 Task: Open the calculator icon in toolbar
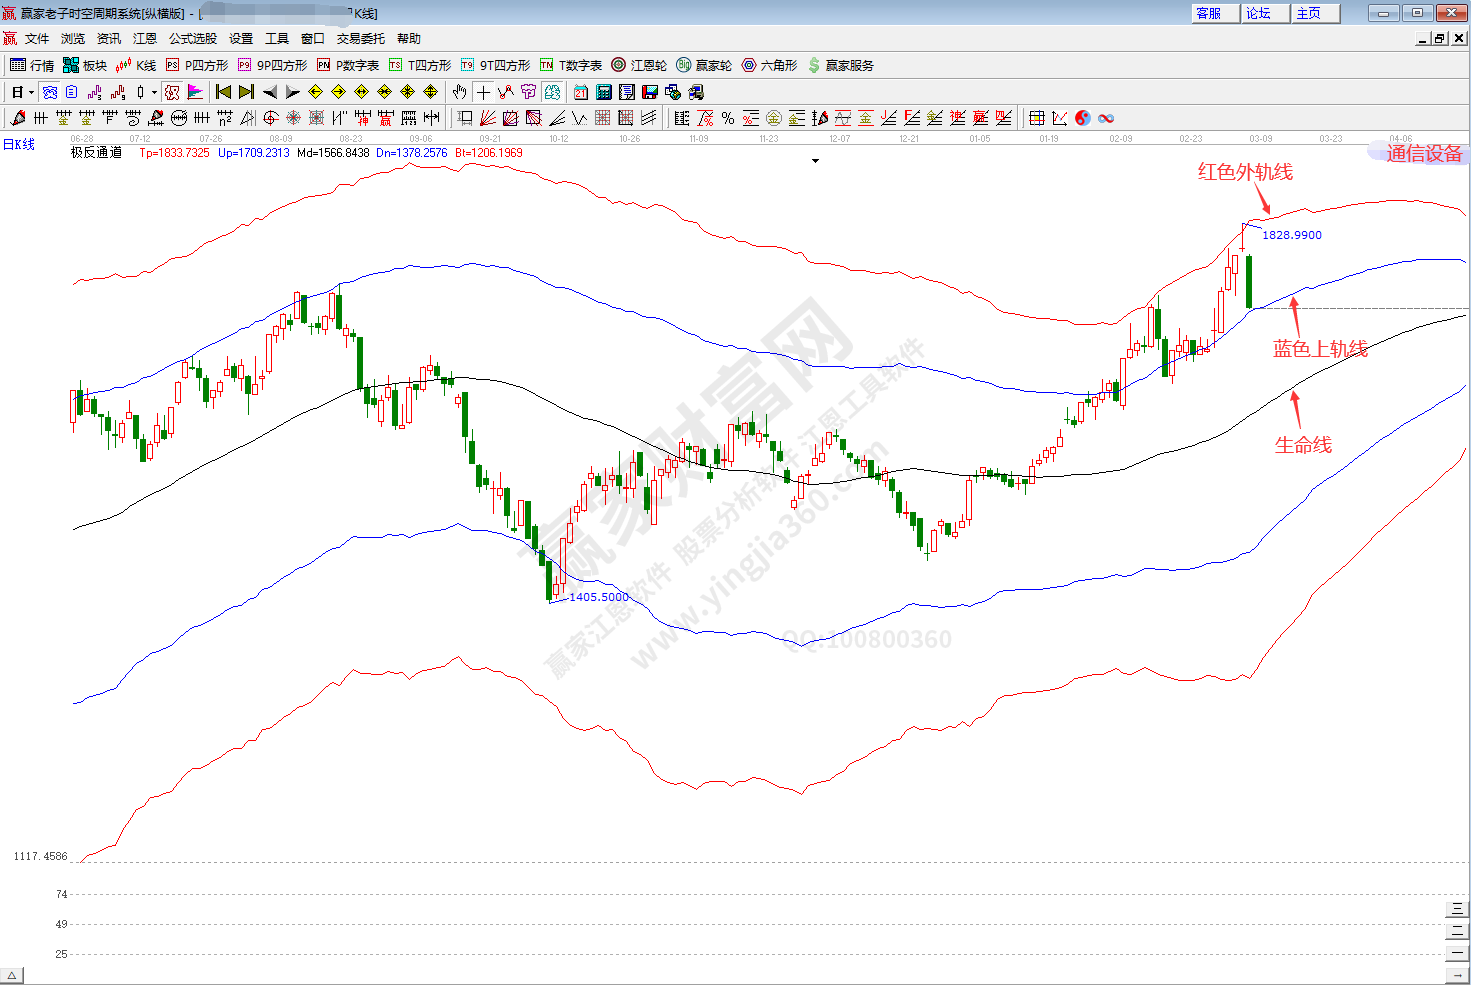(x=604, y=92)
